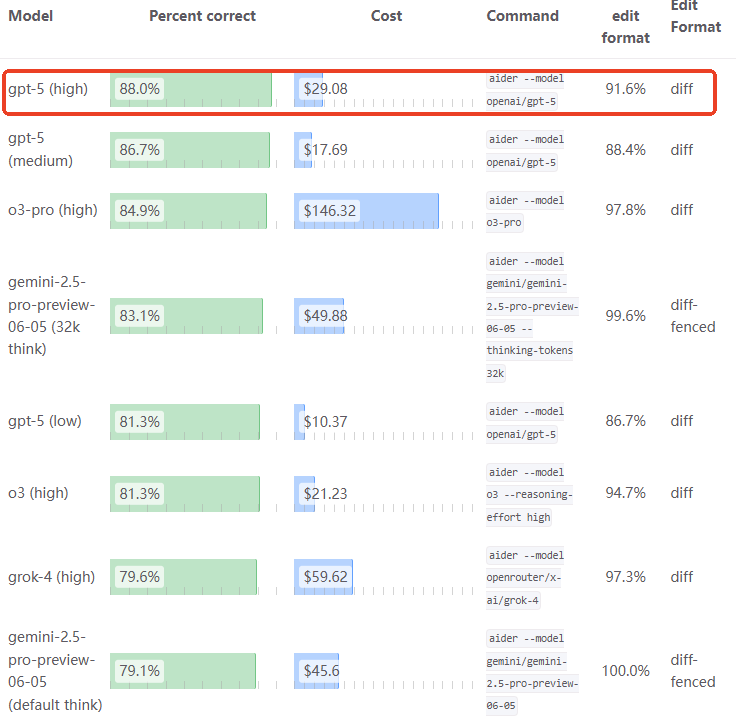The height and width of the screenshot is (725, 736).
Task: Click the $59.62 cost bar
Action: point(323,577)
